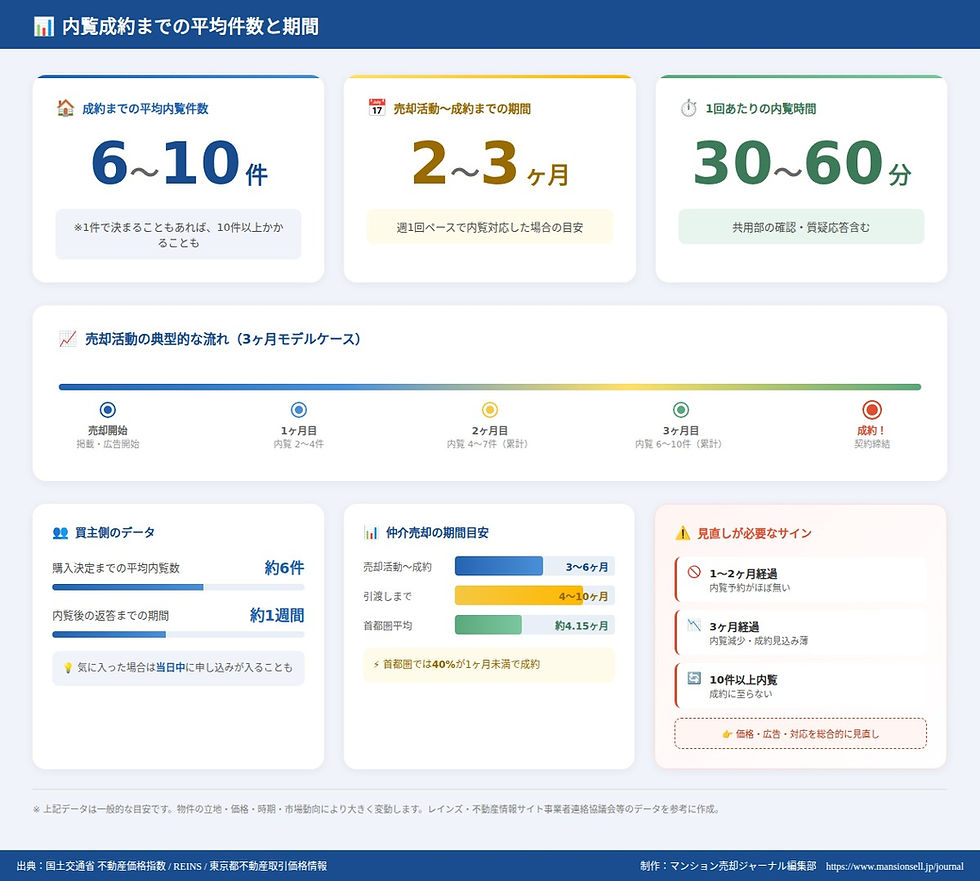Click the 内覧 2〜4件 caption under 1ヶ月目

pos(299,444)
